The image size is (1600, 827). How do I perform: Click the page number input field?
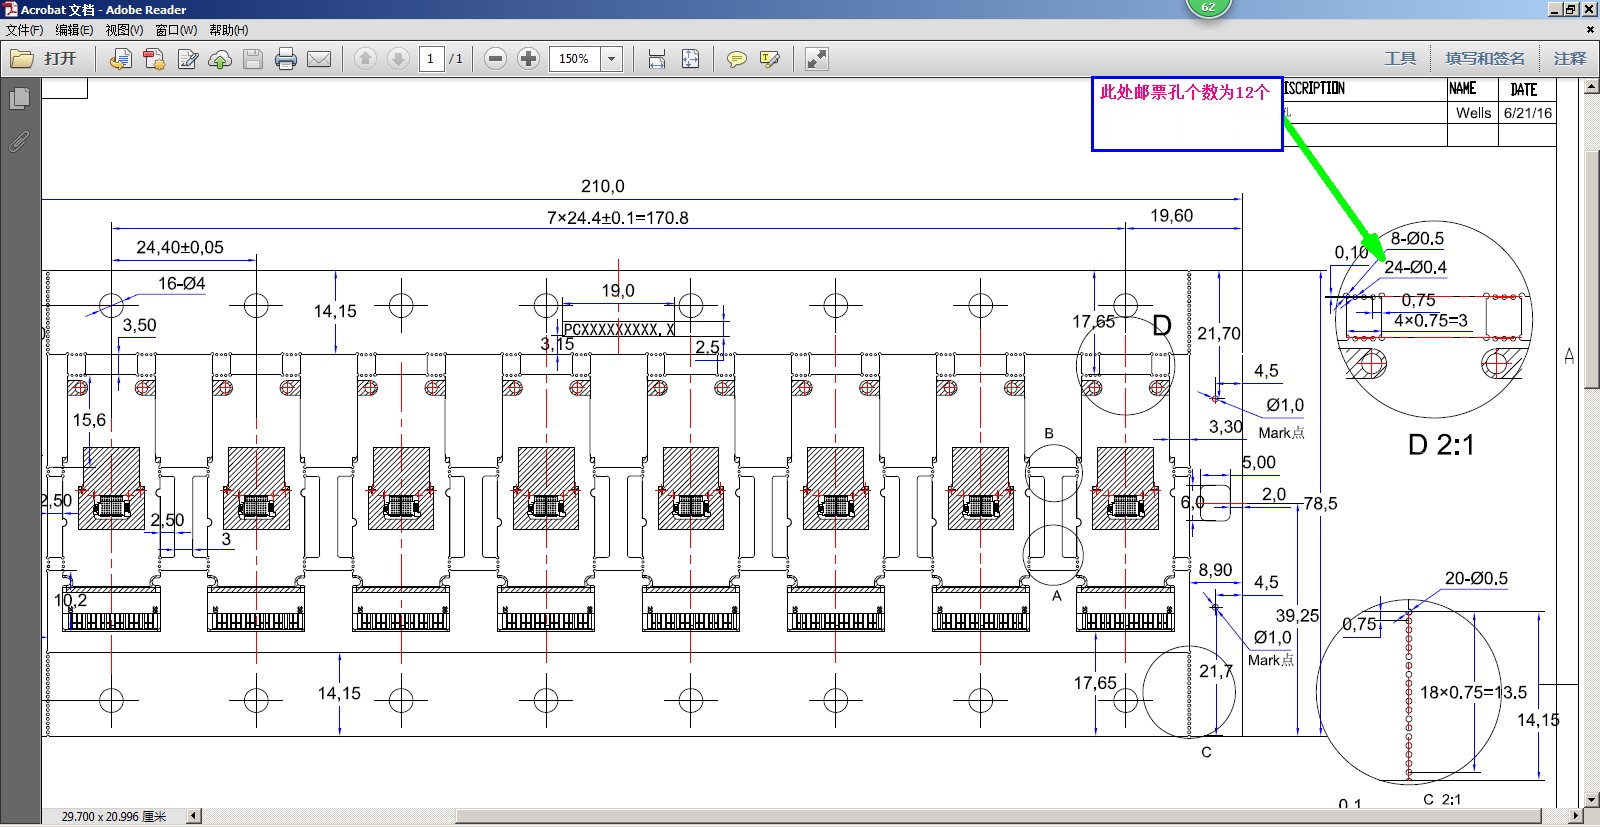(431, 59)
